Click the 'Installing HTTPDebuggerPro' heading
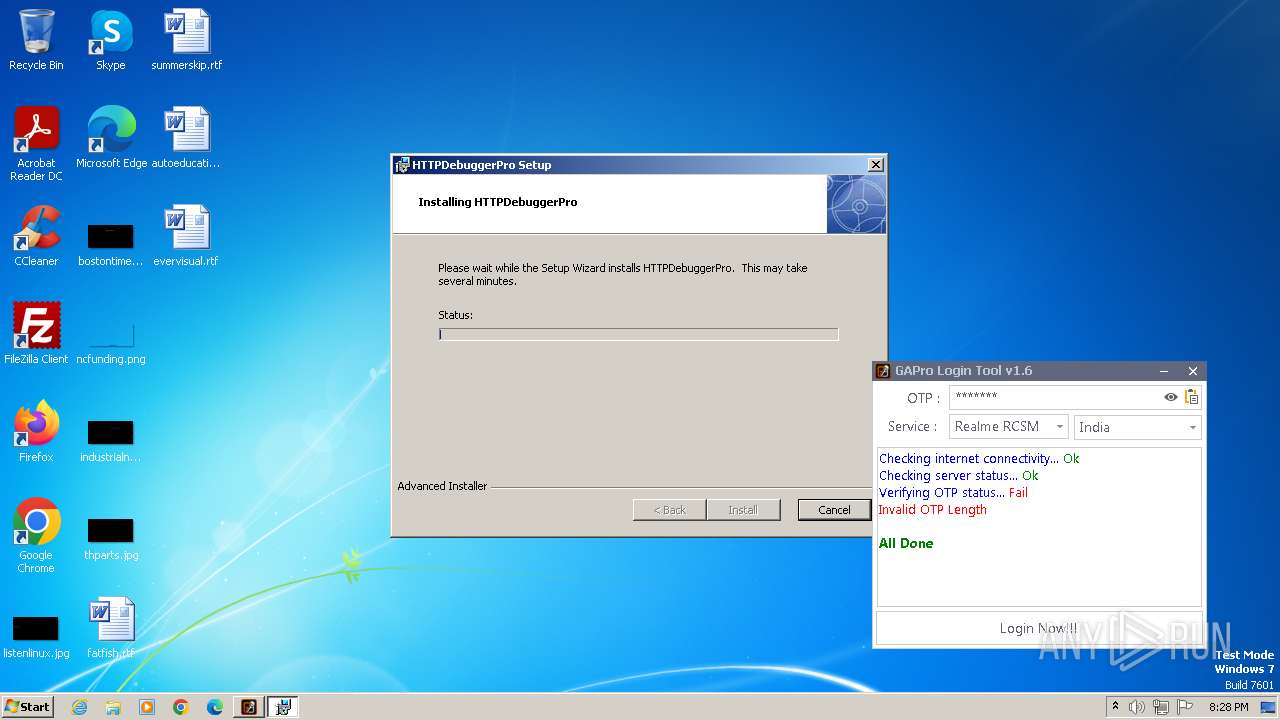 tap(497, 202)
